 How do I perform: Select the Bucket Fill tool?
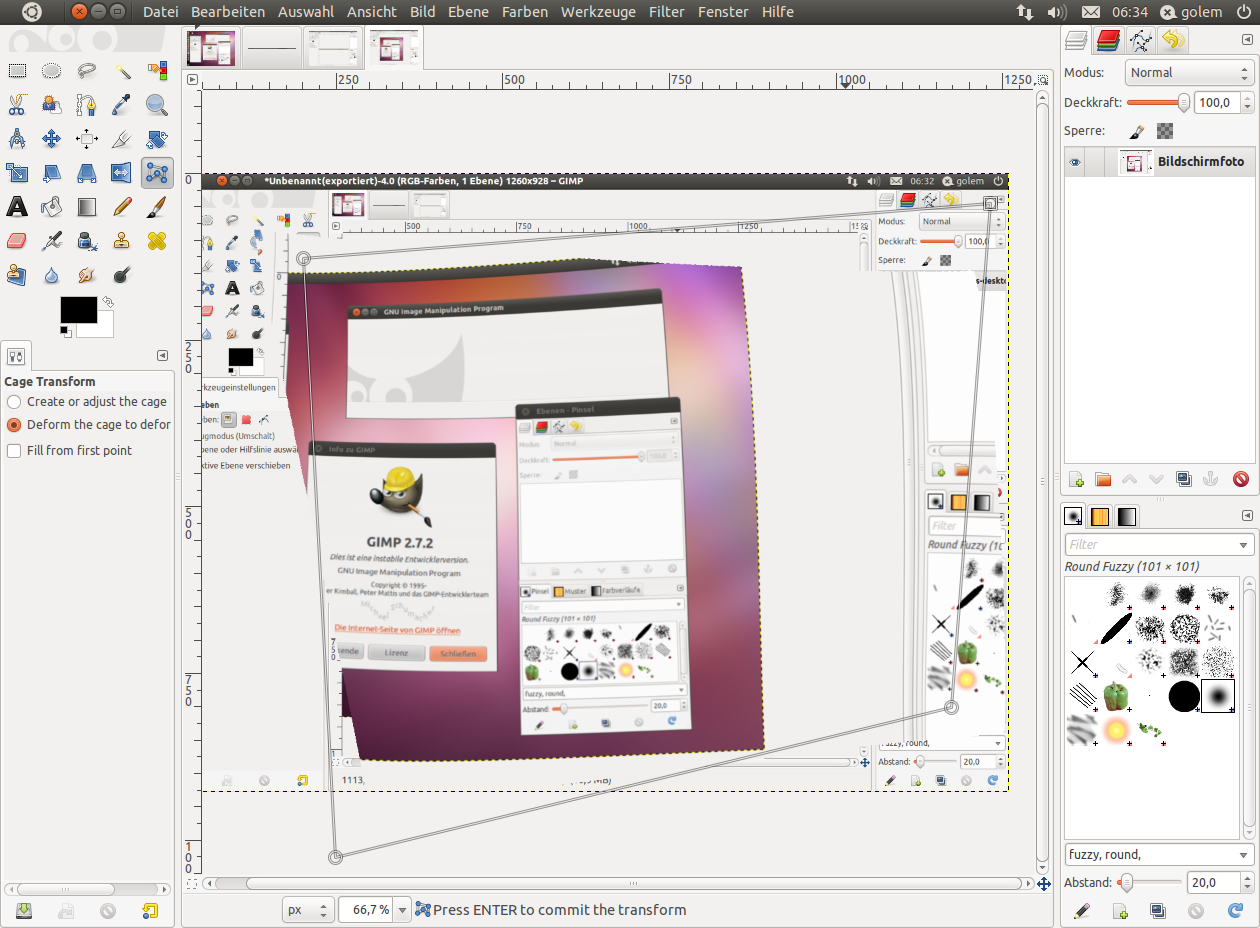click(x=51, y=206)
